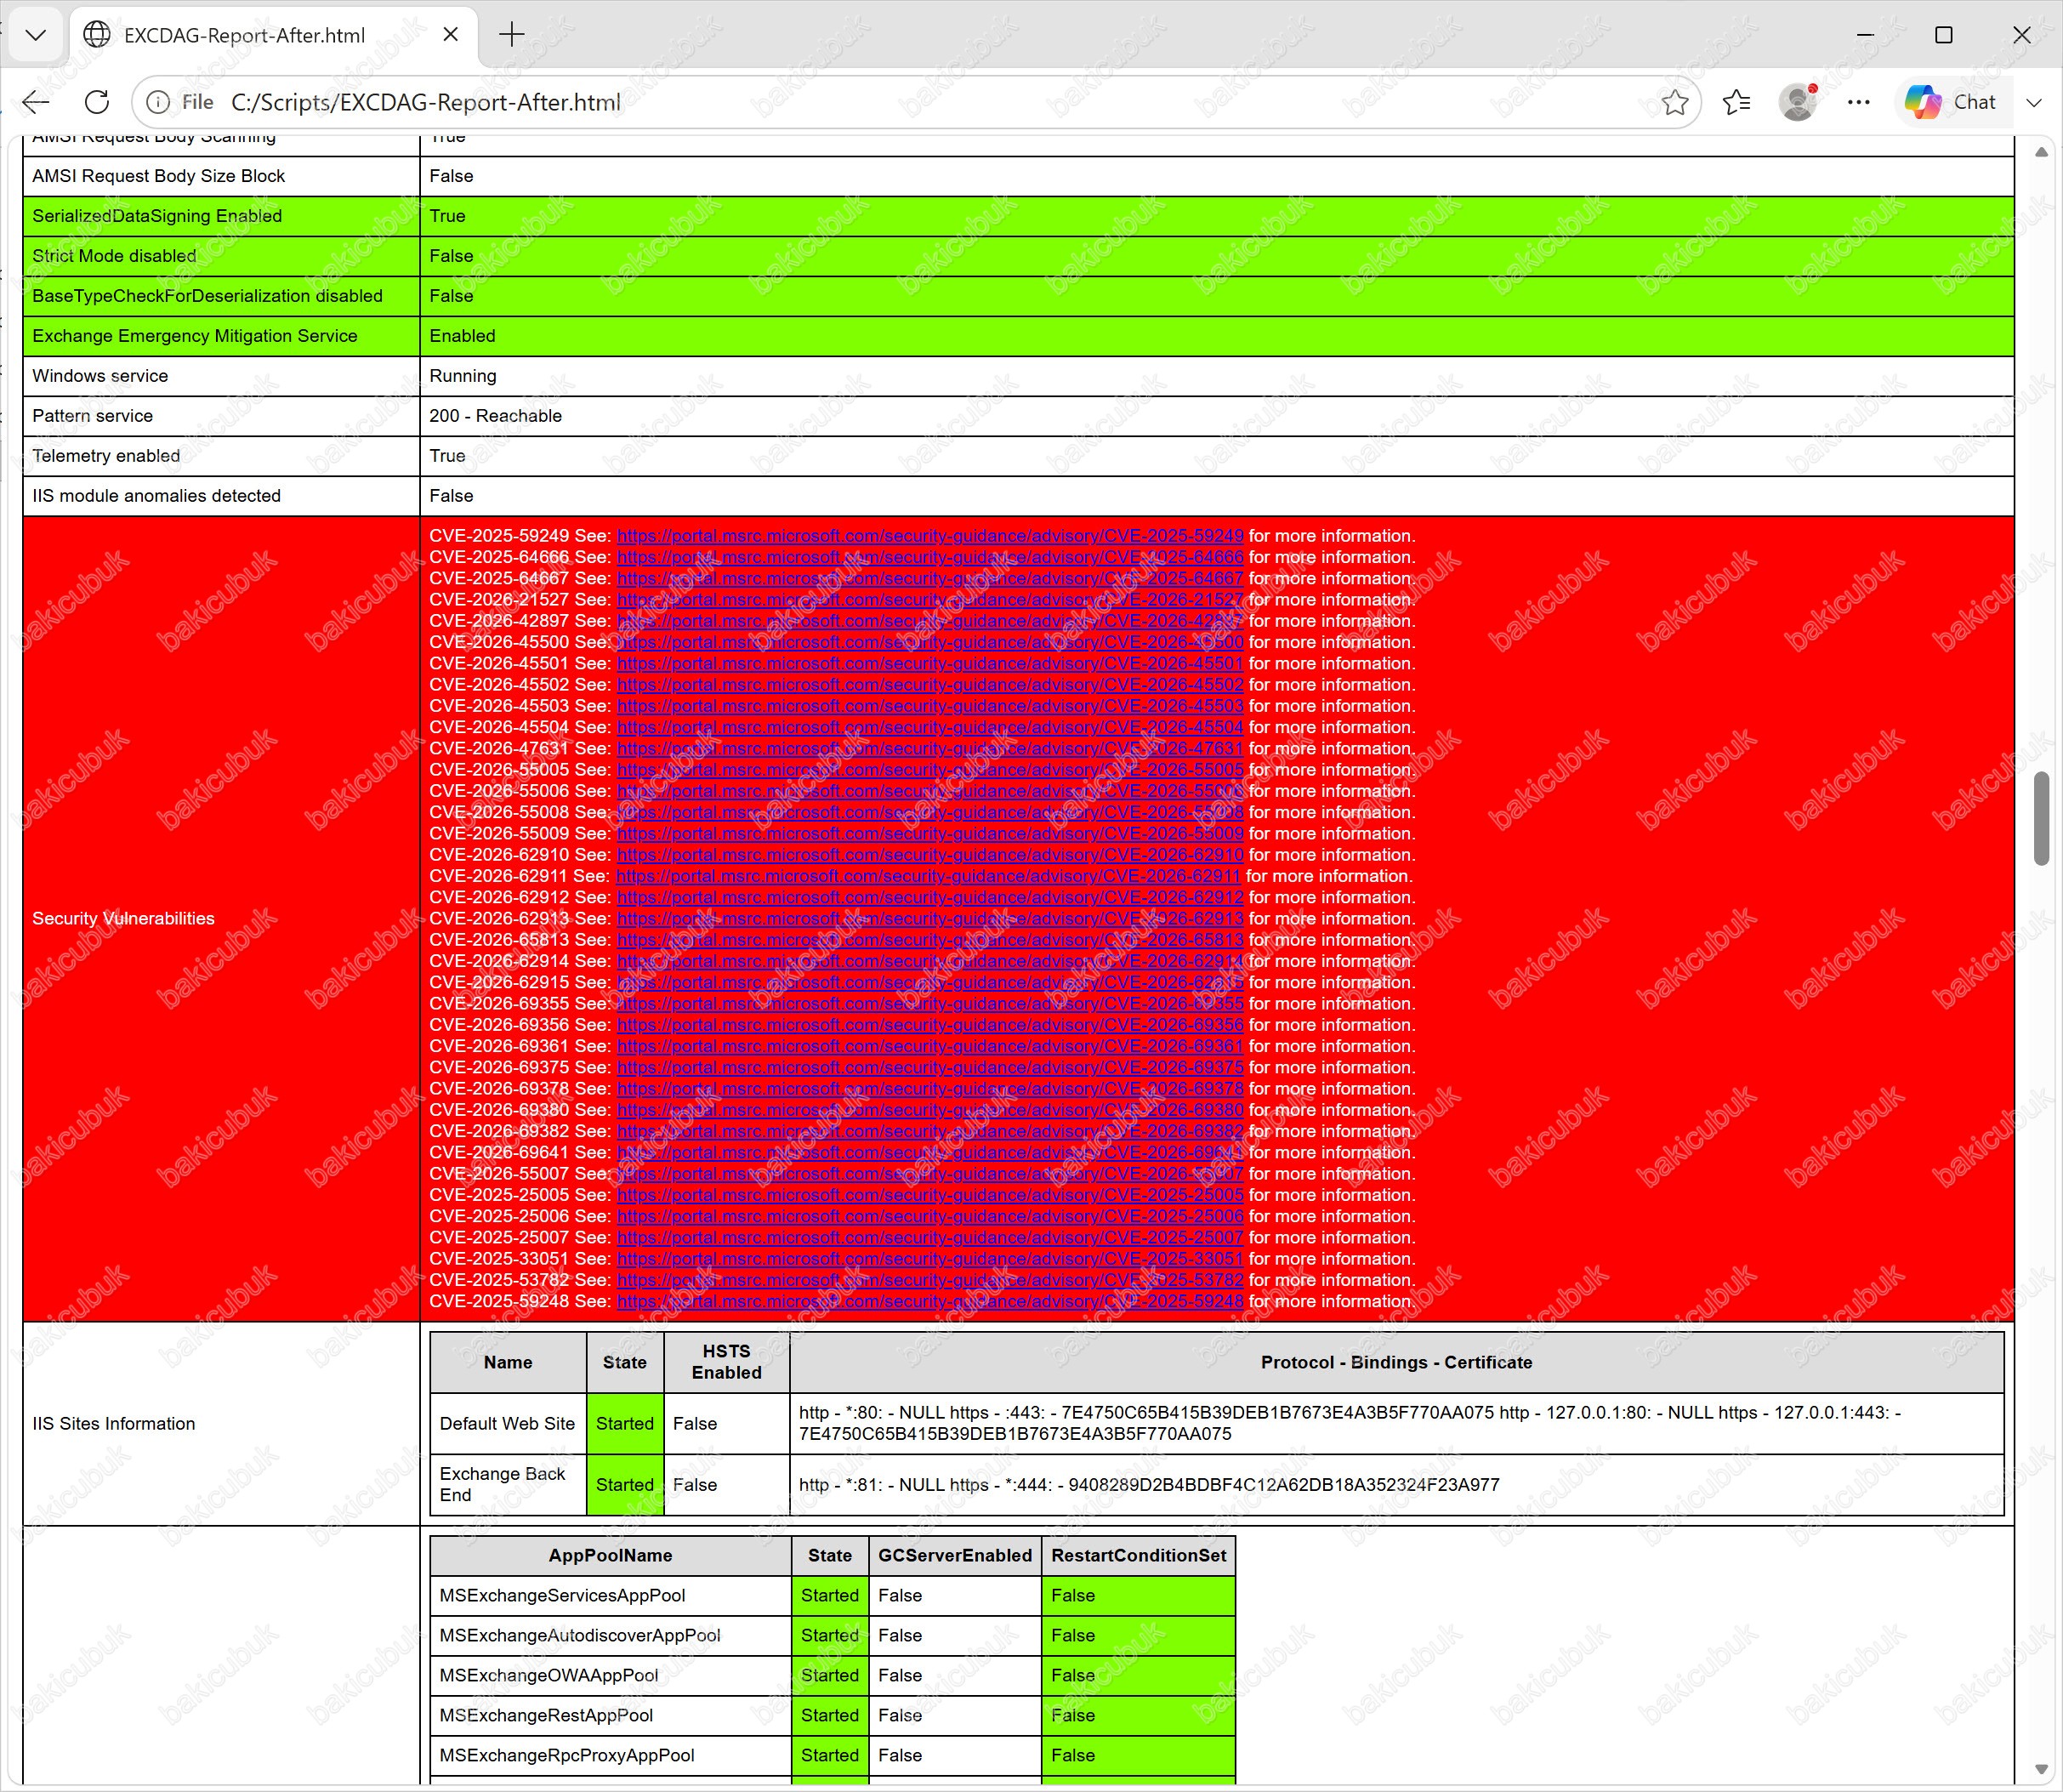Open the CVE-2025-59248 advisory link
Viewport: 2063px width, 1792px height.
coord(930,1302)
